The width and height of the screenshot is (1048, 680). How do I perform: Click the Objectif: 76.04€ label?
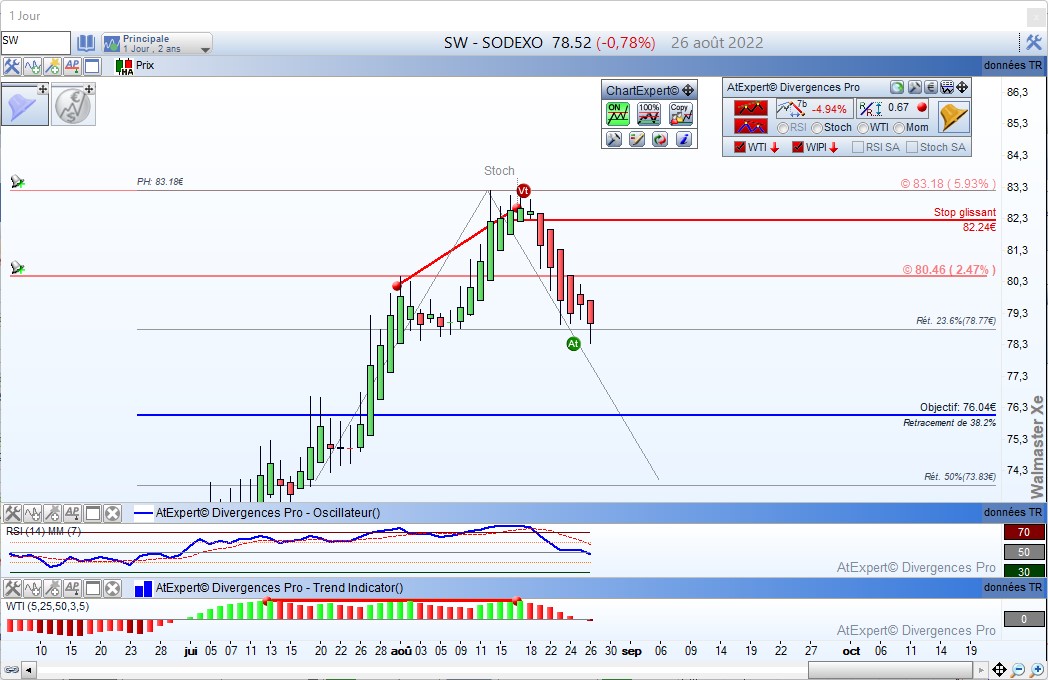click(x=958, y=407)
